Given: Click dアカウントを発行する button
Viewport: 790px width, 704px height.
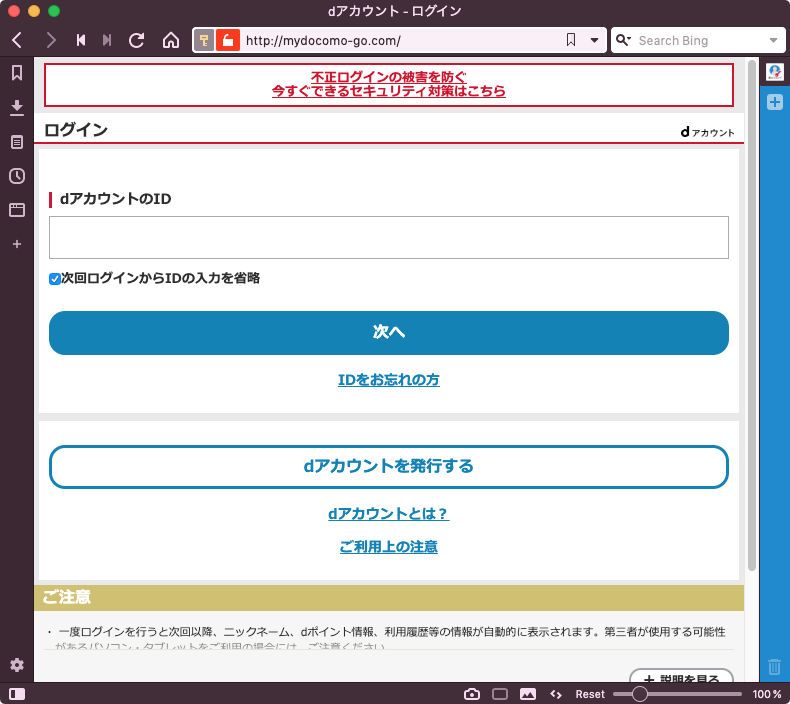Looking at the screenshot, I should [388, 467].
